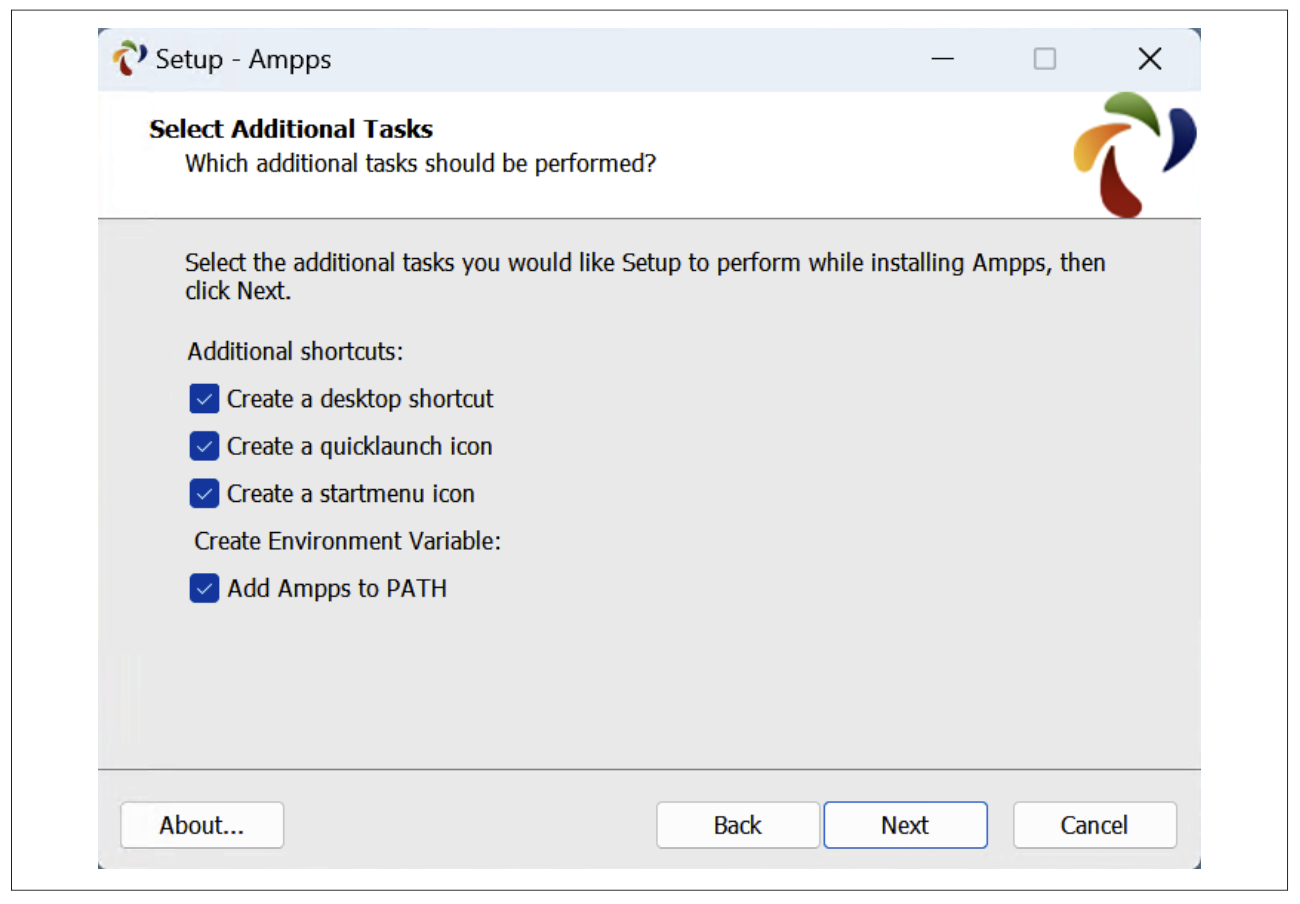
Task: Click the "Setup - Ampps" title bar text
Action: tap(243, 59)
